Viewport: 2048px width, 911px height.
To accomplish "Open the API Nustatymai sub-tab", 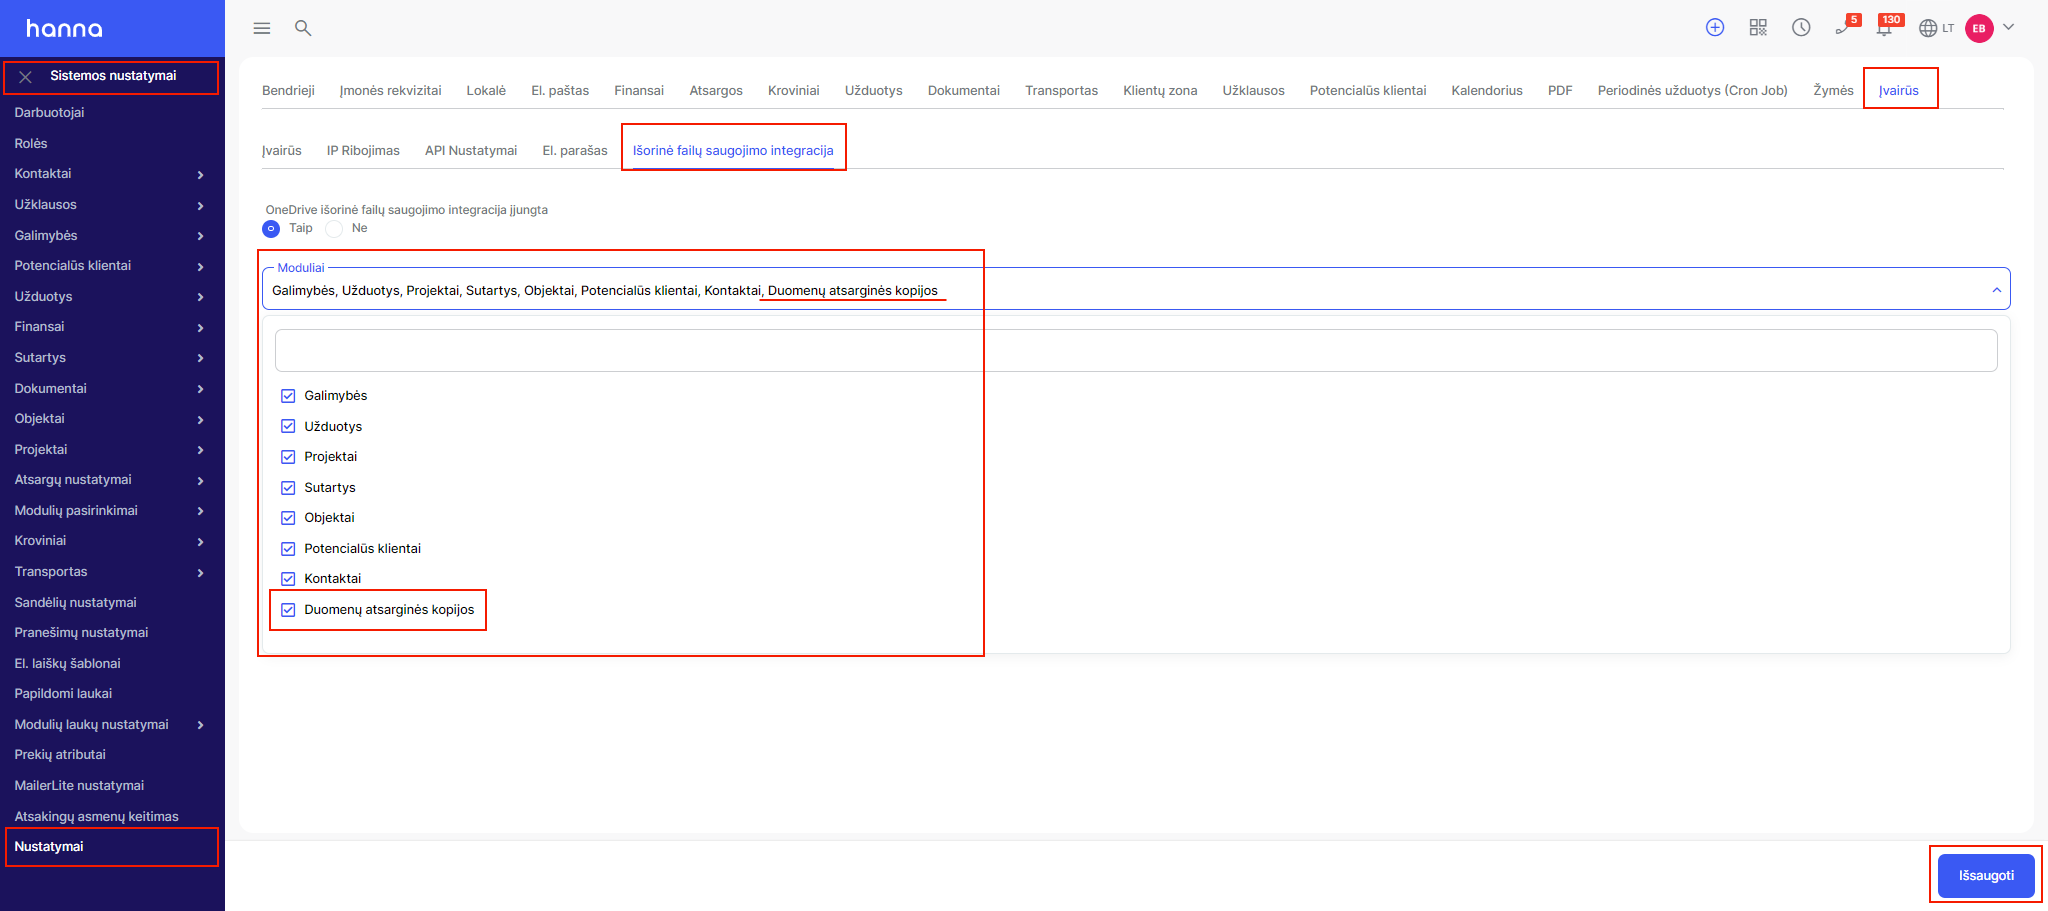I will pyautogui.click(x=471, y=151).
